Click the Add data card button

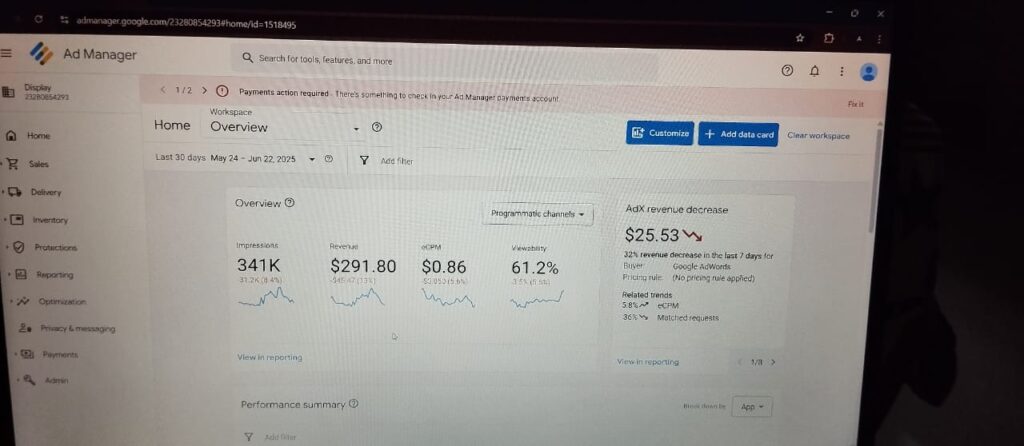[738, 135]
